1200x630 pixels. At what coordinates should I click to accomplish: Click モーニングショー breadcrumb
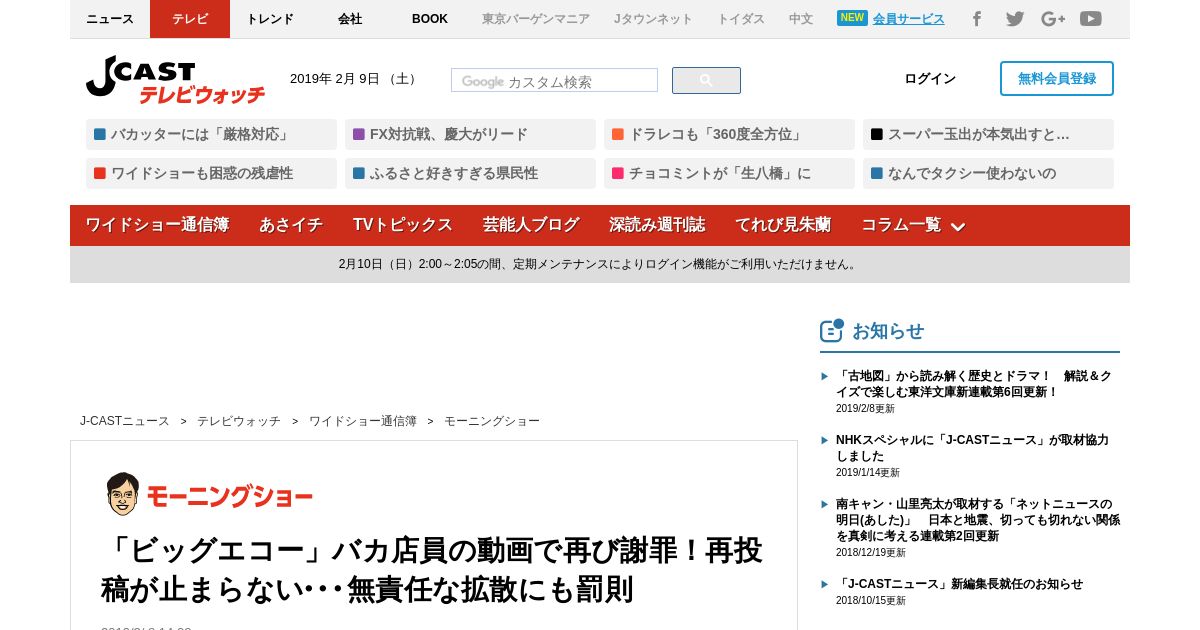[x=492, y=421]
